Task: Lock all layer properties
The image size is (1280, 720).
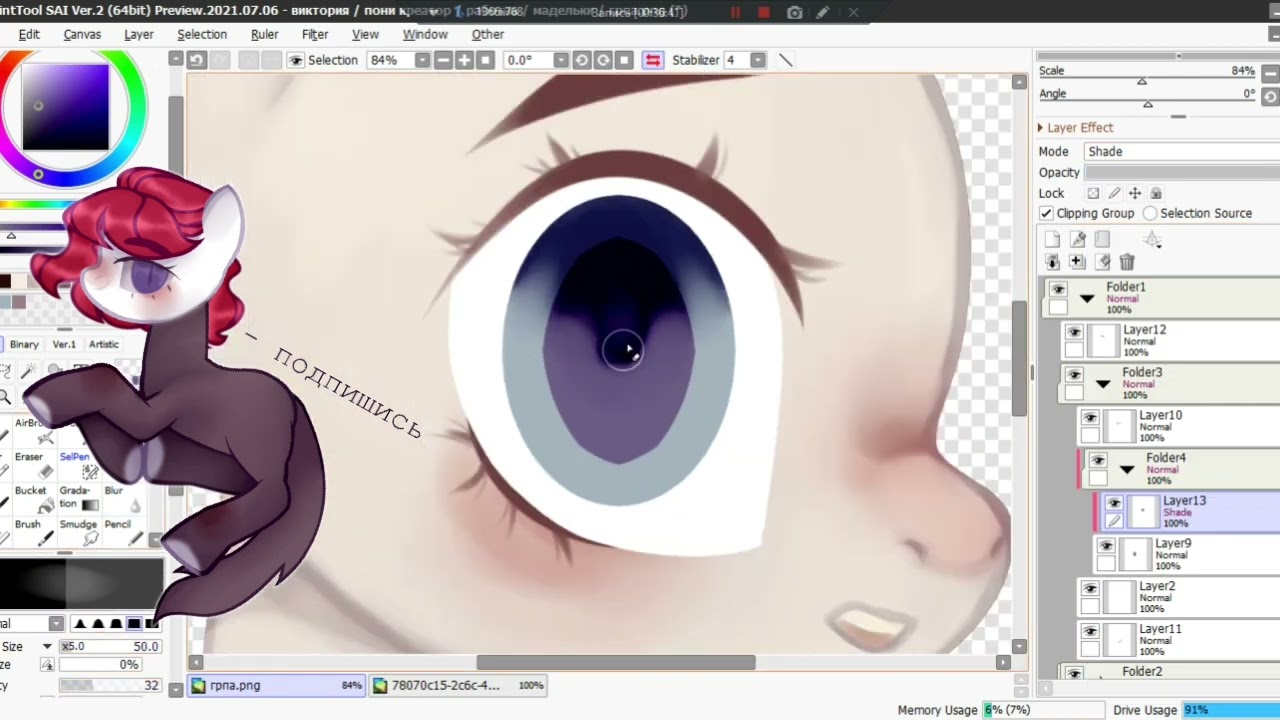Action: 1156,193
